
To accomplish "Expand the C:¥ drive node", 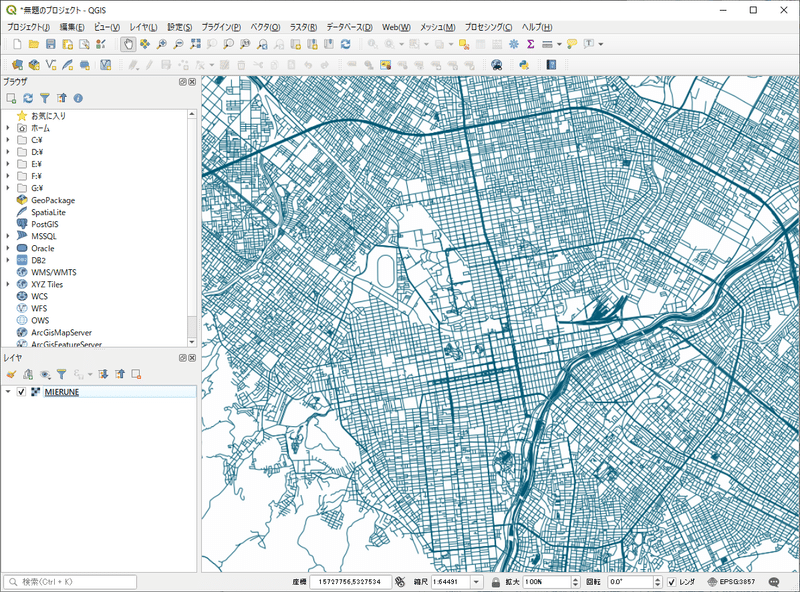I will [x=8, y=140].
